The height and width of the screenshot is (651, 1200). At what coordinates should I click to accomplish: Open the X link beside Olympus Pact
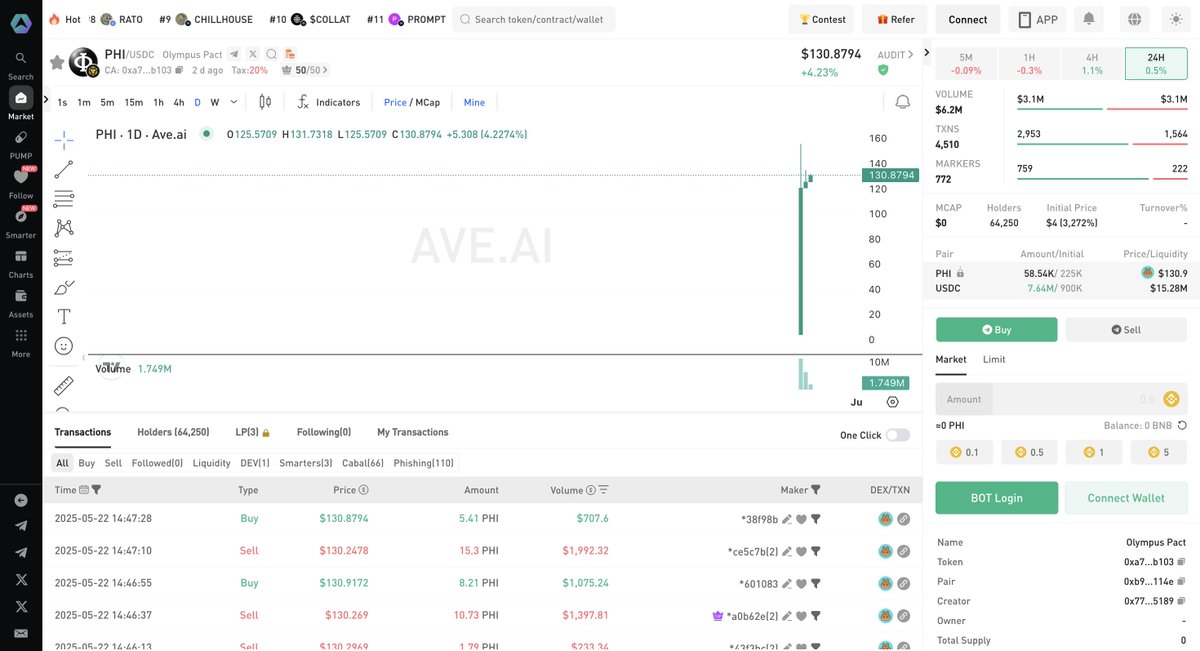[253, 54]
